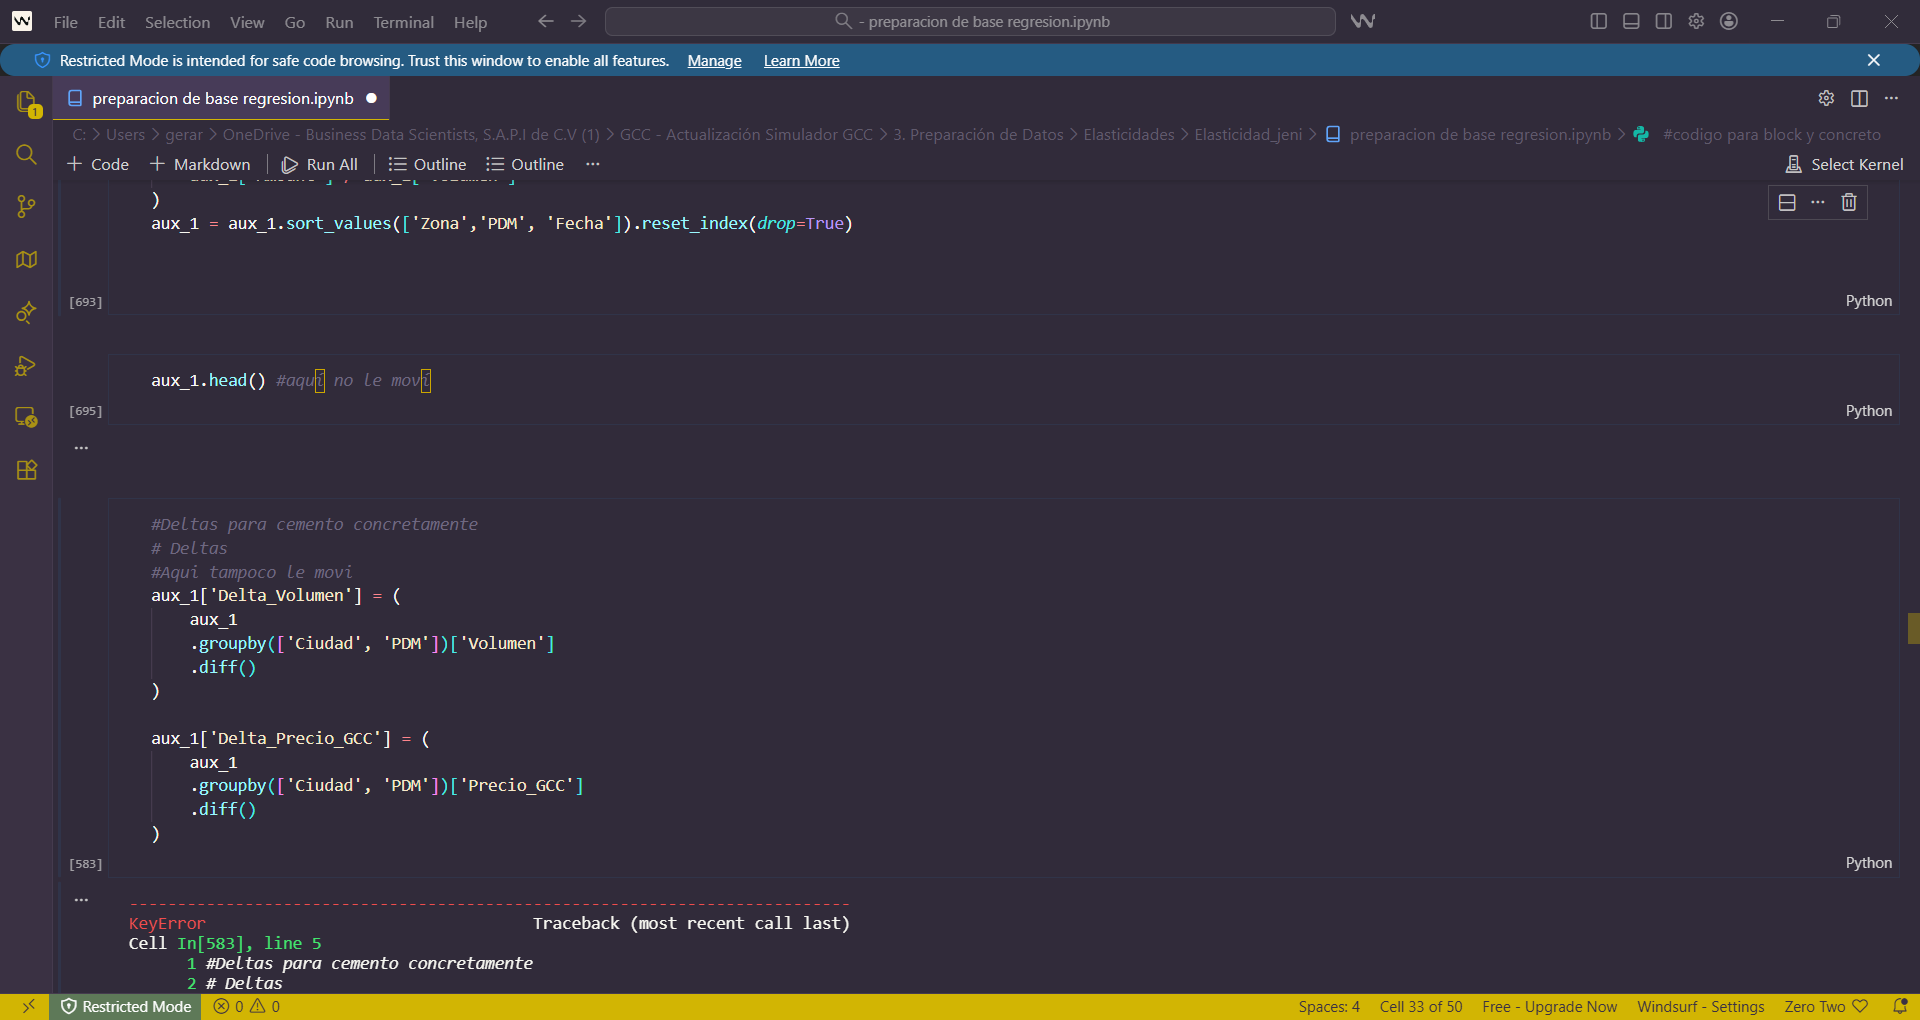Open the Terminal menu
1920x1020 pixels.
tap(403, 22)
